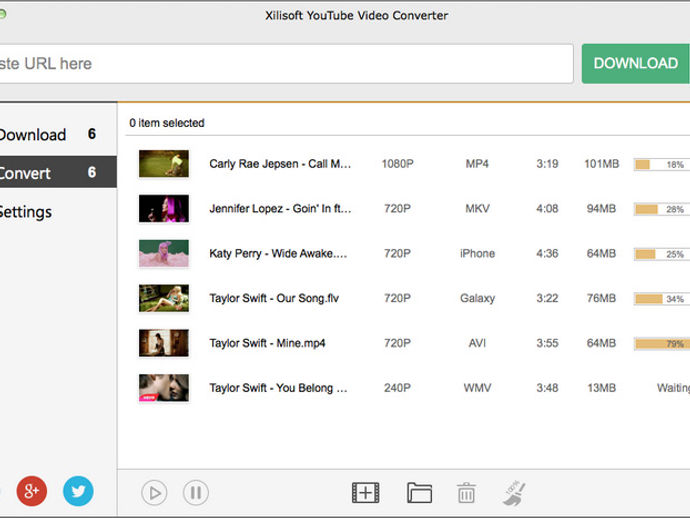
Task: Click the 3:22 duration value
Action: (x=547, y=298)
